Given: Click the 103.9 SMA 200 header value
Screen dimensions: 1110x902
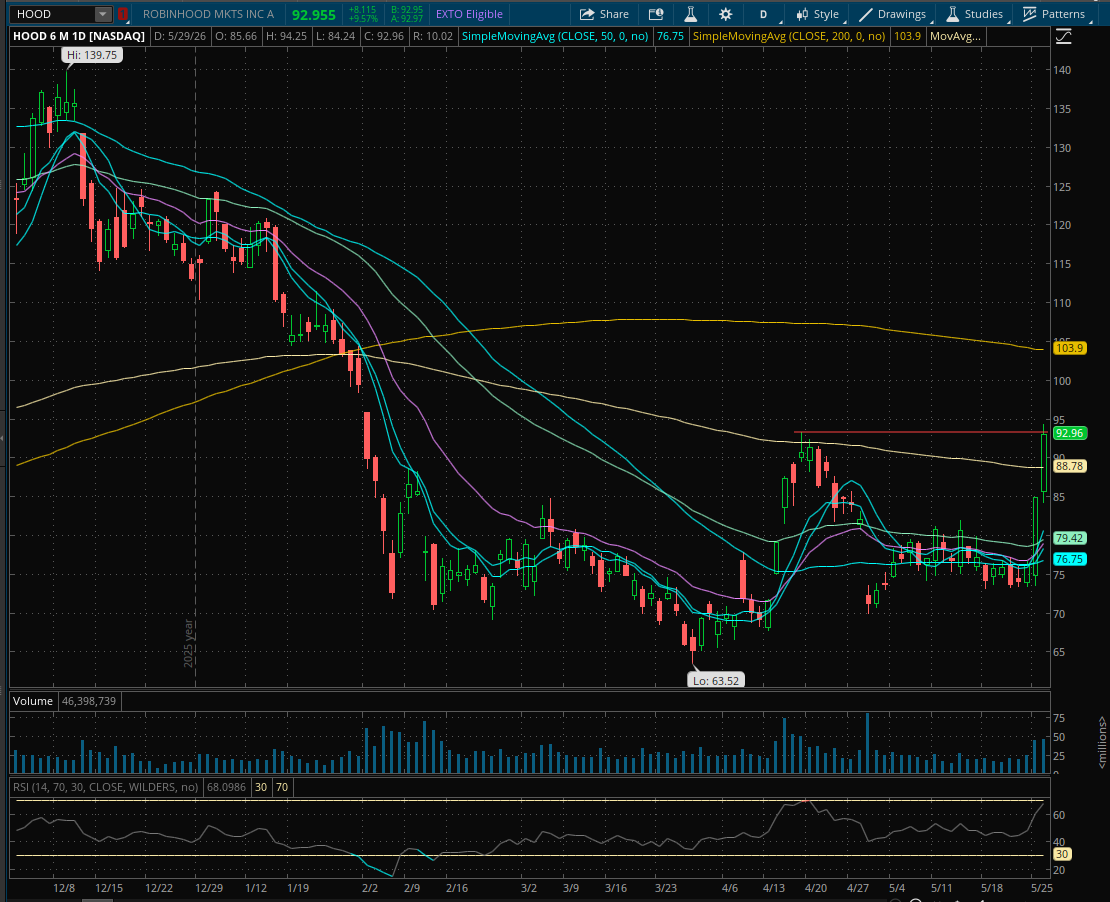Looking at the screenshot, I should [907, 35].
